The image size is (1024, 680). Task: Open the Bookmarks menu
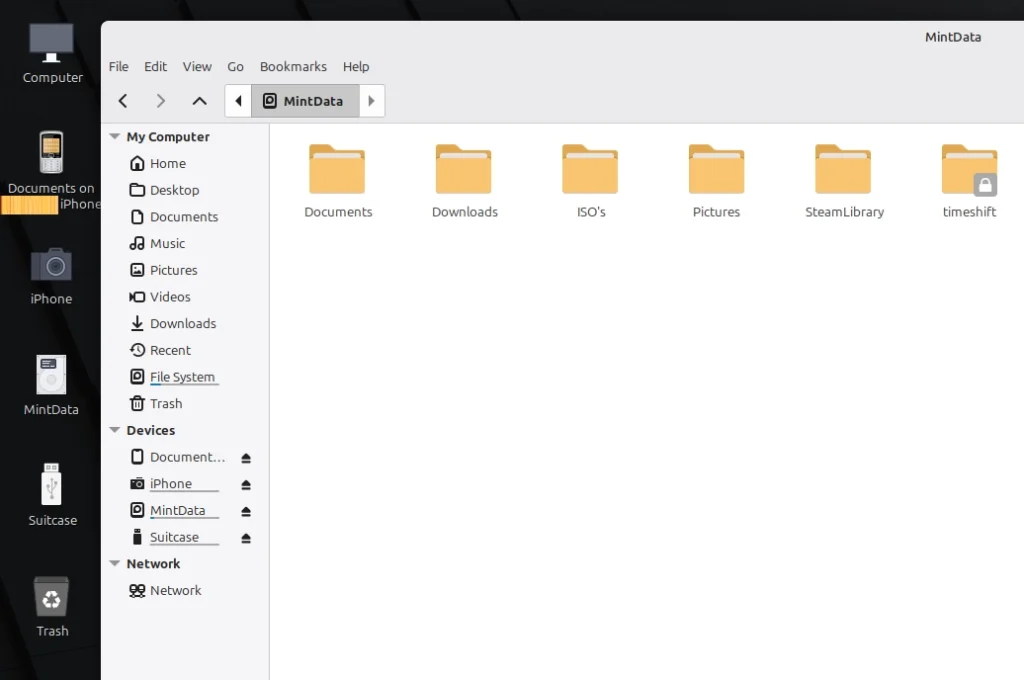click(x=292, y=66)
